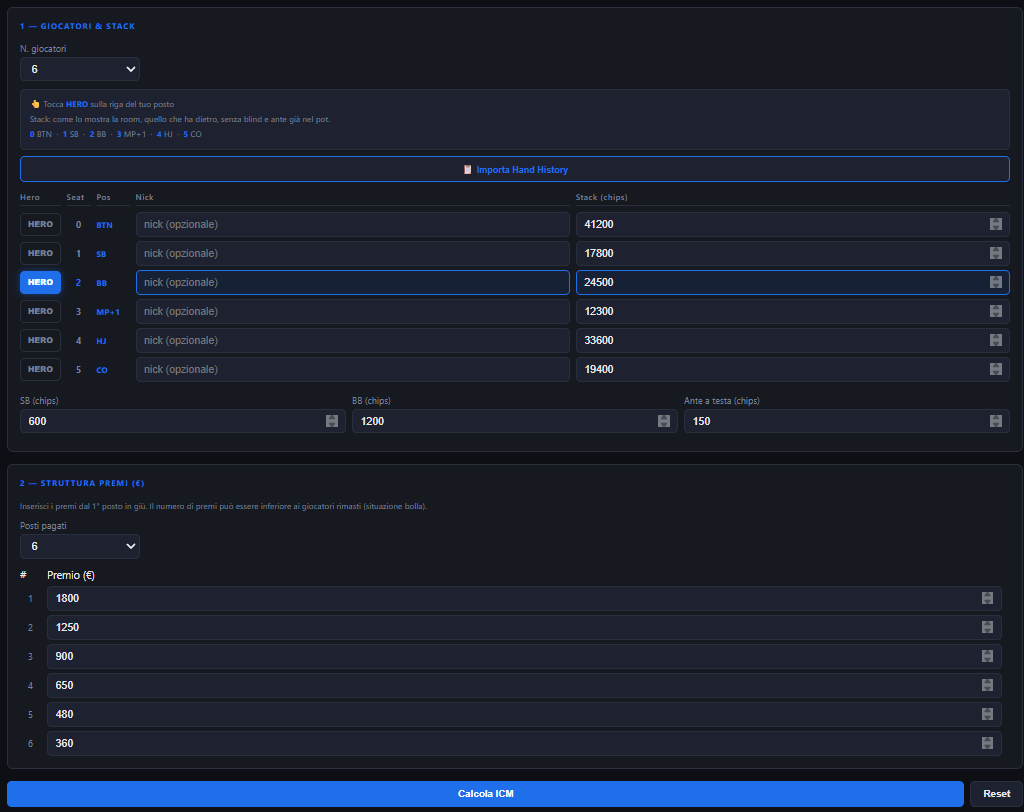Screen dimensions: 1024x812
Task: Focus the nick field for BTN seat
Action: [x=353, y=224]
